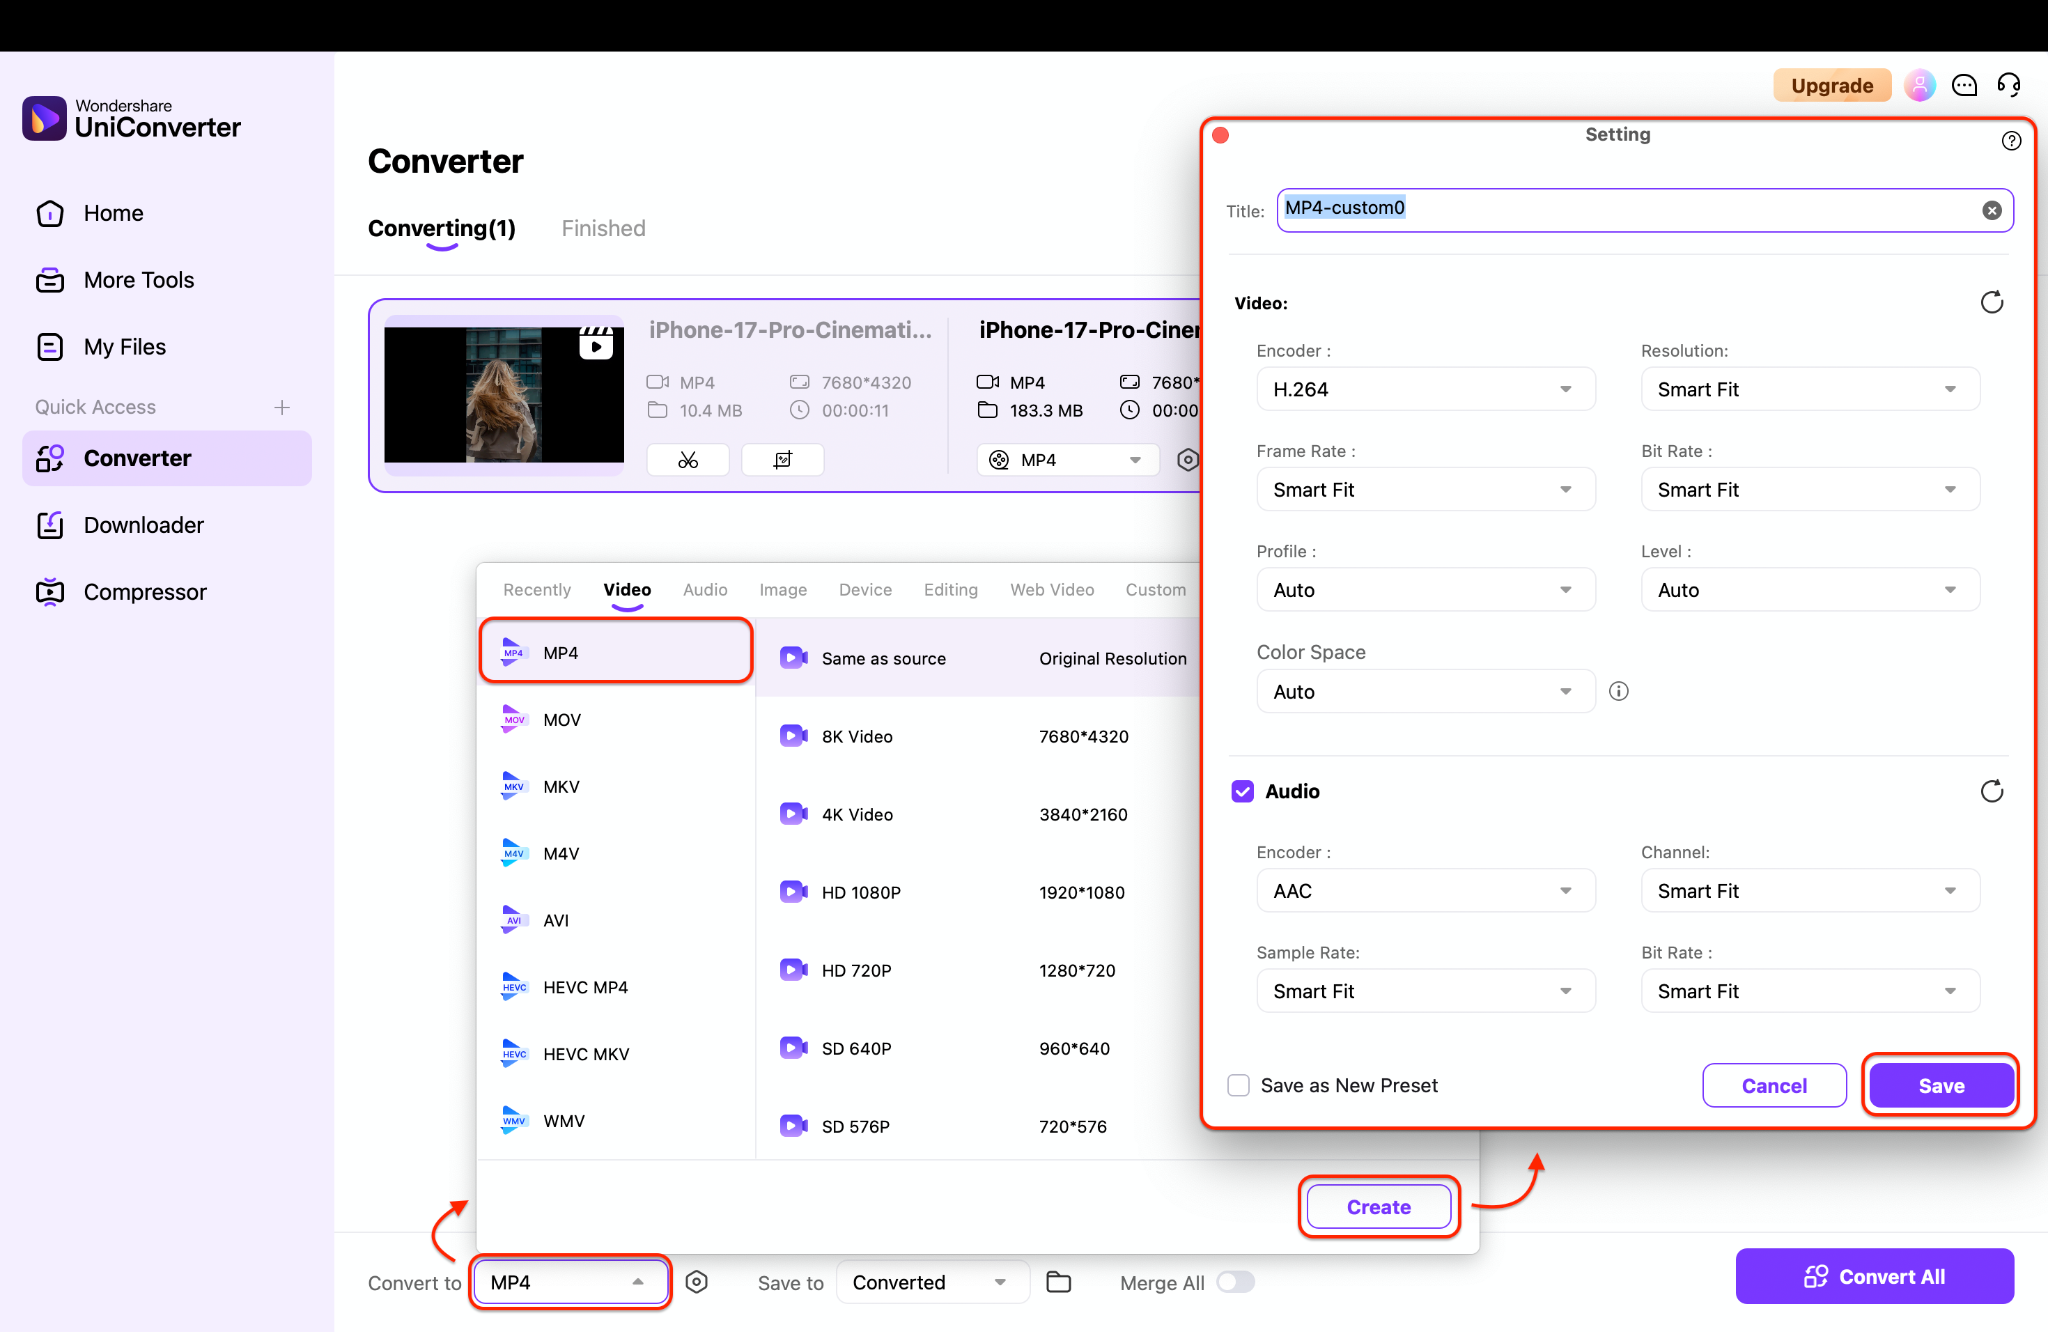The image size is (2048, 1332).
Task: Switch to the Converting(1) tab
Action: point(442,228)
